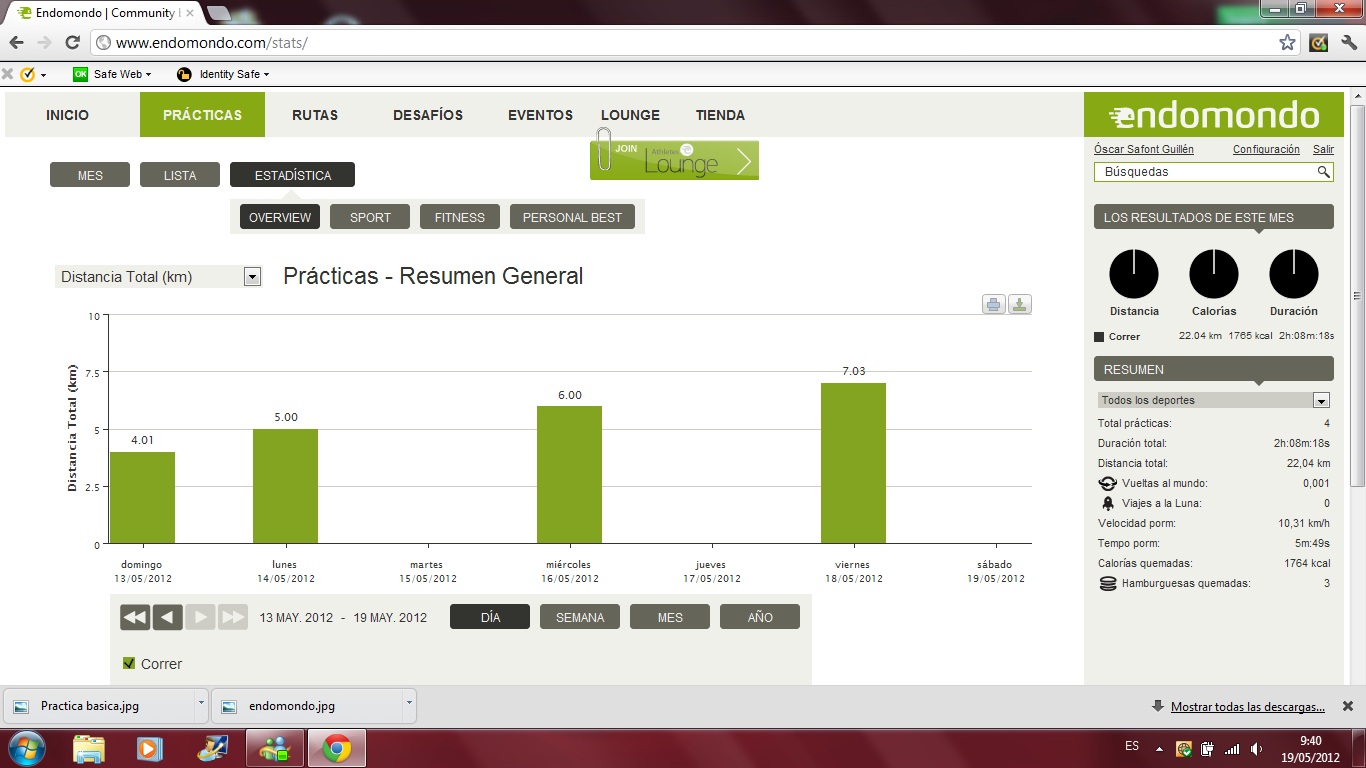
Task: Click the viernes 7.03 bar
Action: coord(853,463)
